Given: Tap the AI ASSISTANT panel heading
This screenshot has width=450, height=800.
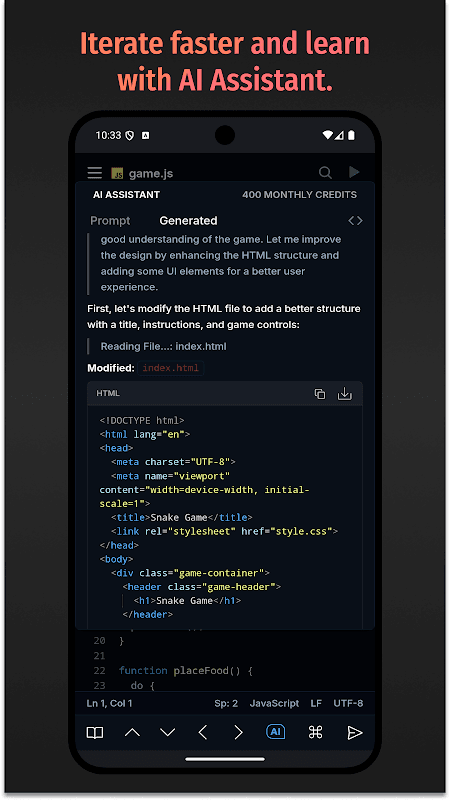Looking at the screenshot, I should point(126,194).
